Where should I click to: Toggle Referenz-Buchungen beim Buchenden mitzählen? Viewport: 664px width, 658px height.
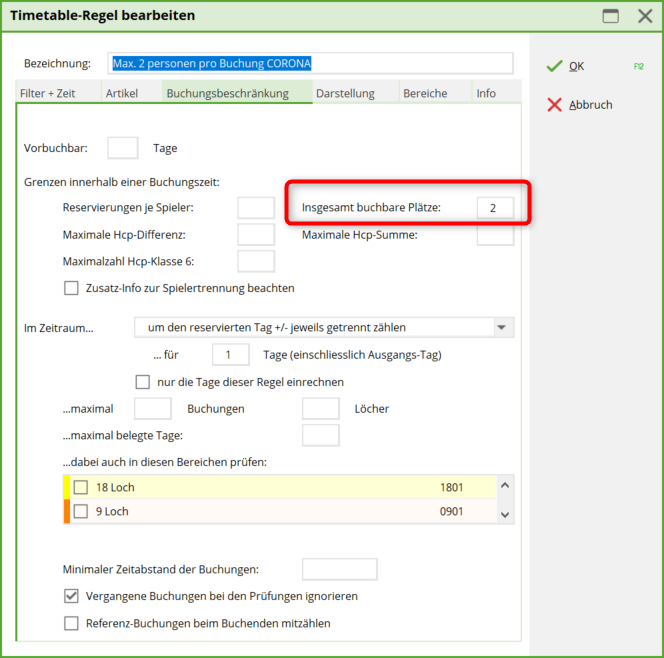click(71, 623)
